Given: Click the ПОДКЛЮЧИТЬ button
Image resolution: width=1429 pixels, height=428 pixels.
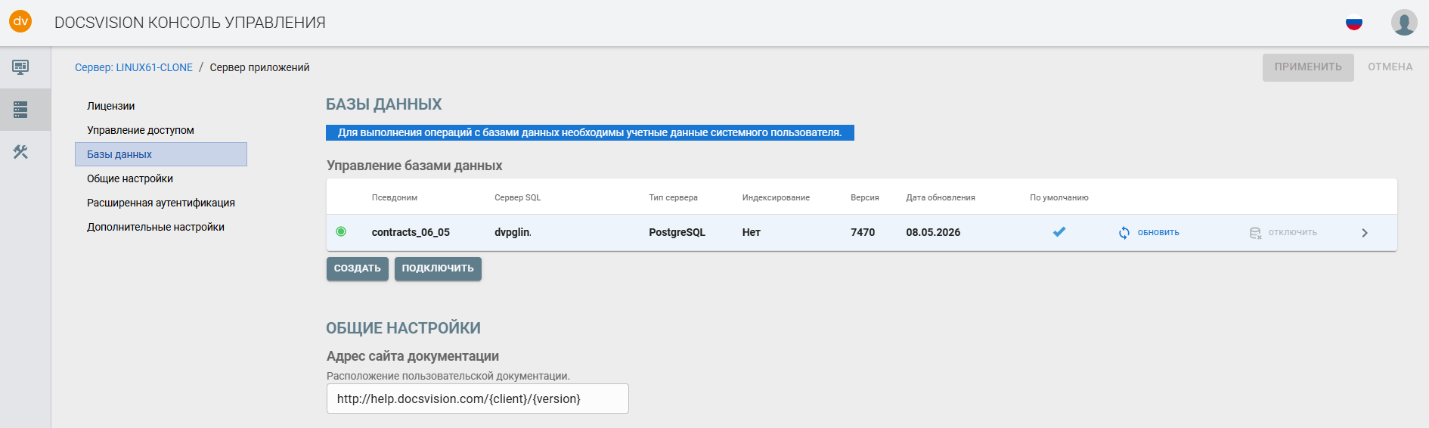Looking at the screenshot, I should [438, 268].
